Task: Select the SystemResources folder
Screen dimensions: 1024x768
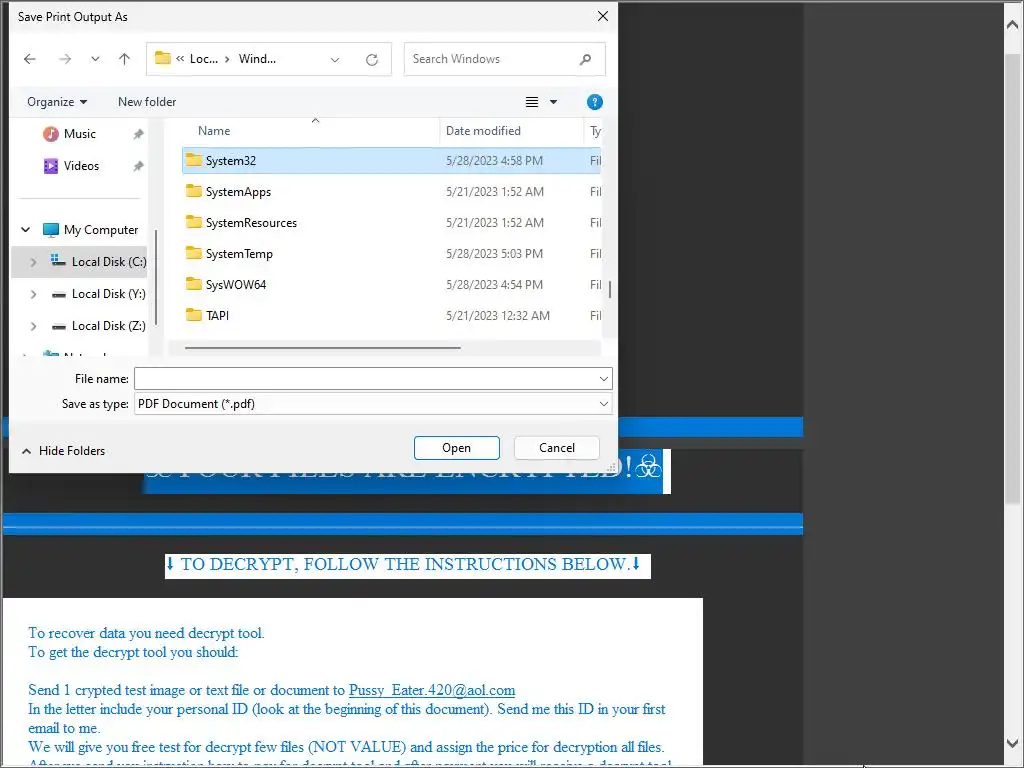Action: [391, 223]
